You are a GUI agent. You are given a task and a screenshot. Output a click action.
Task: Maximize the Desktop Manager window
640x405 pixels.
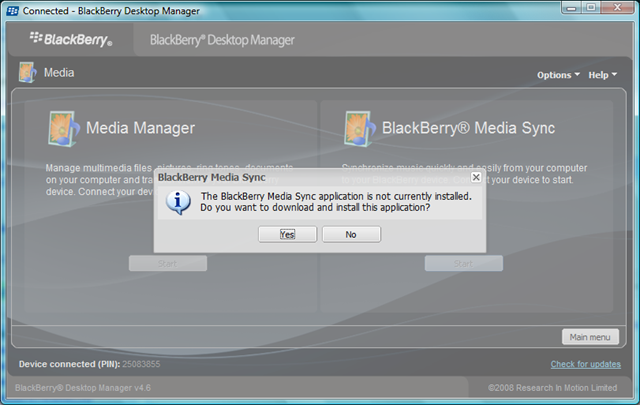pos(591,8)
